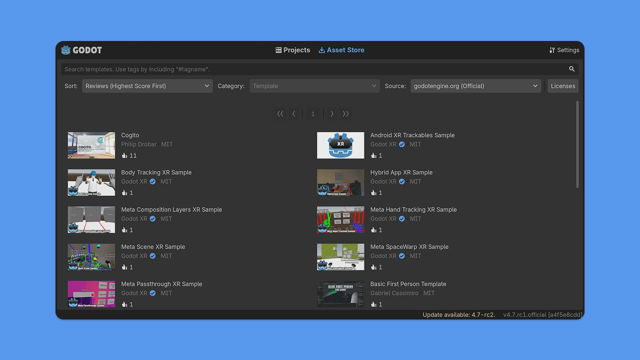Click Meta SpaceWarp XR Sample title
640x360 pixels.
[x=409, y=247]
